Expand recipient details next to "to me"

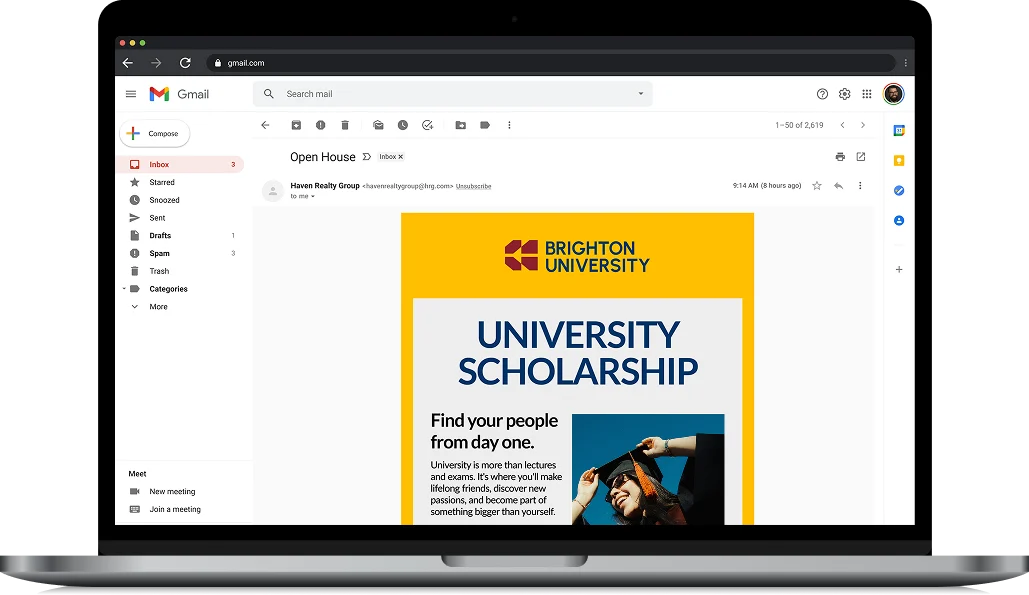point(313,196)
